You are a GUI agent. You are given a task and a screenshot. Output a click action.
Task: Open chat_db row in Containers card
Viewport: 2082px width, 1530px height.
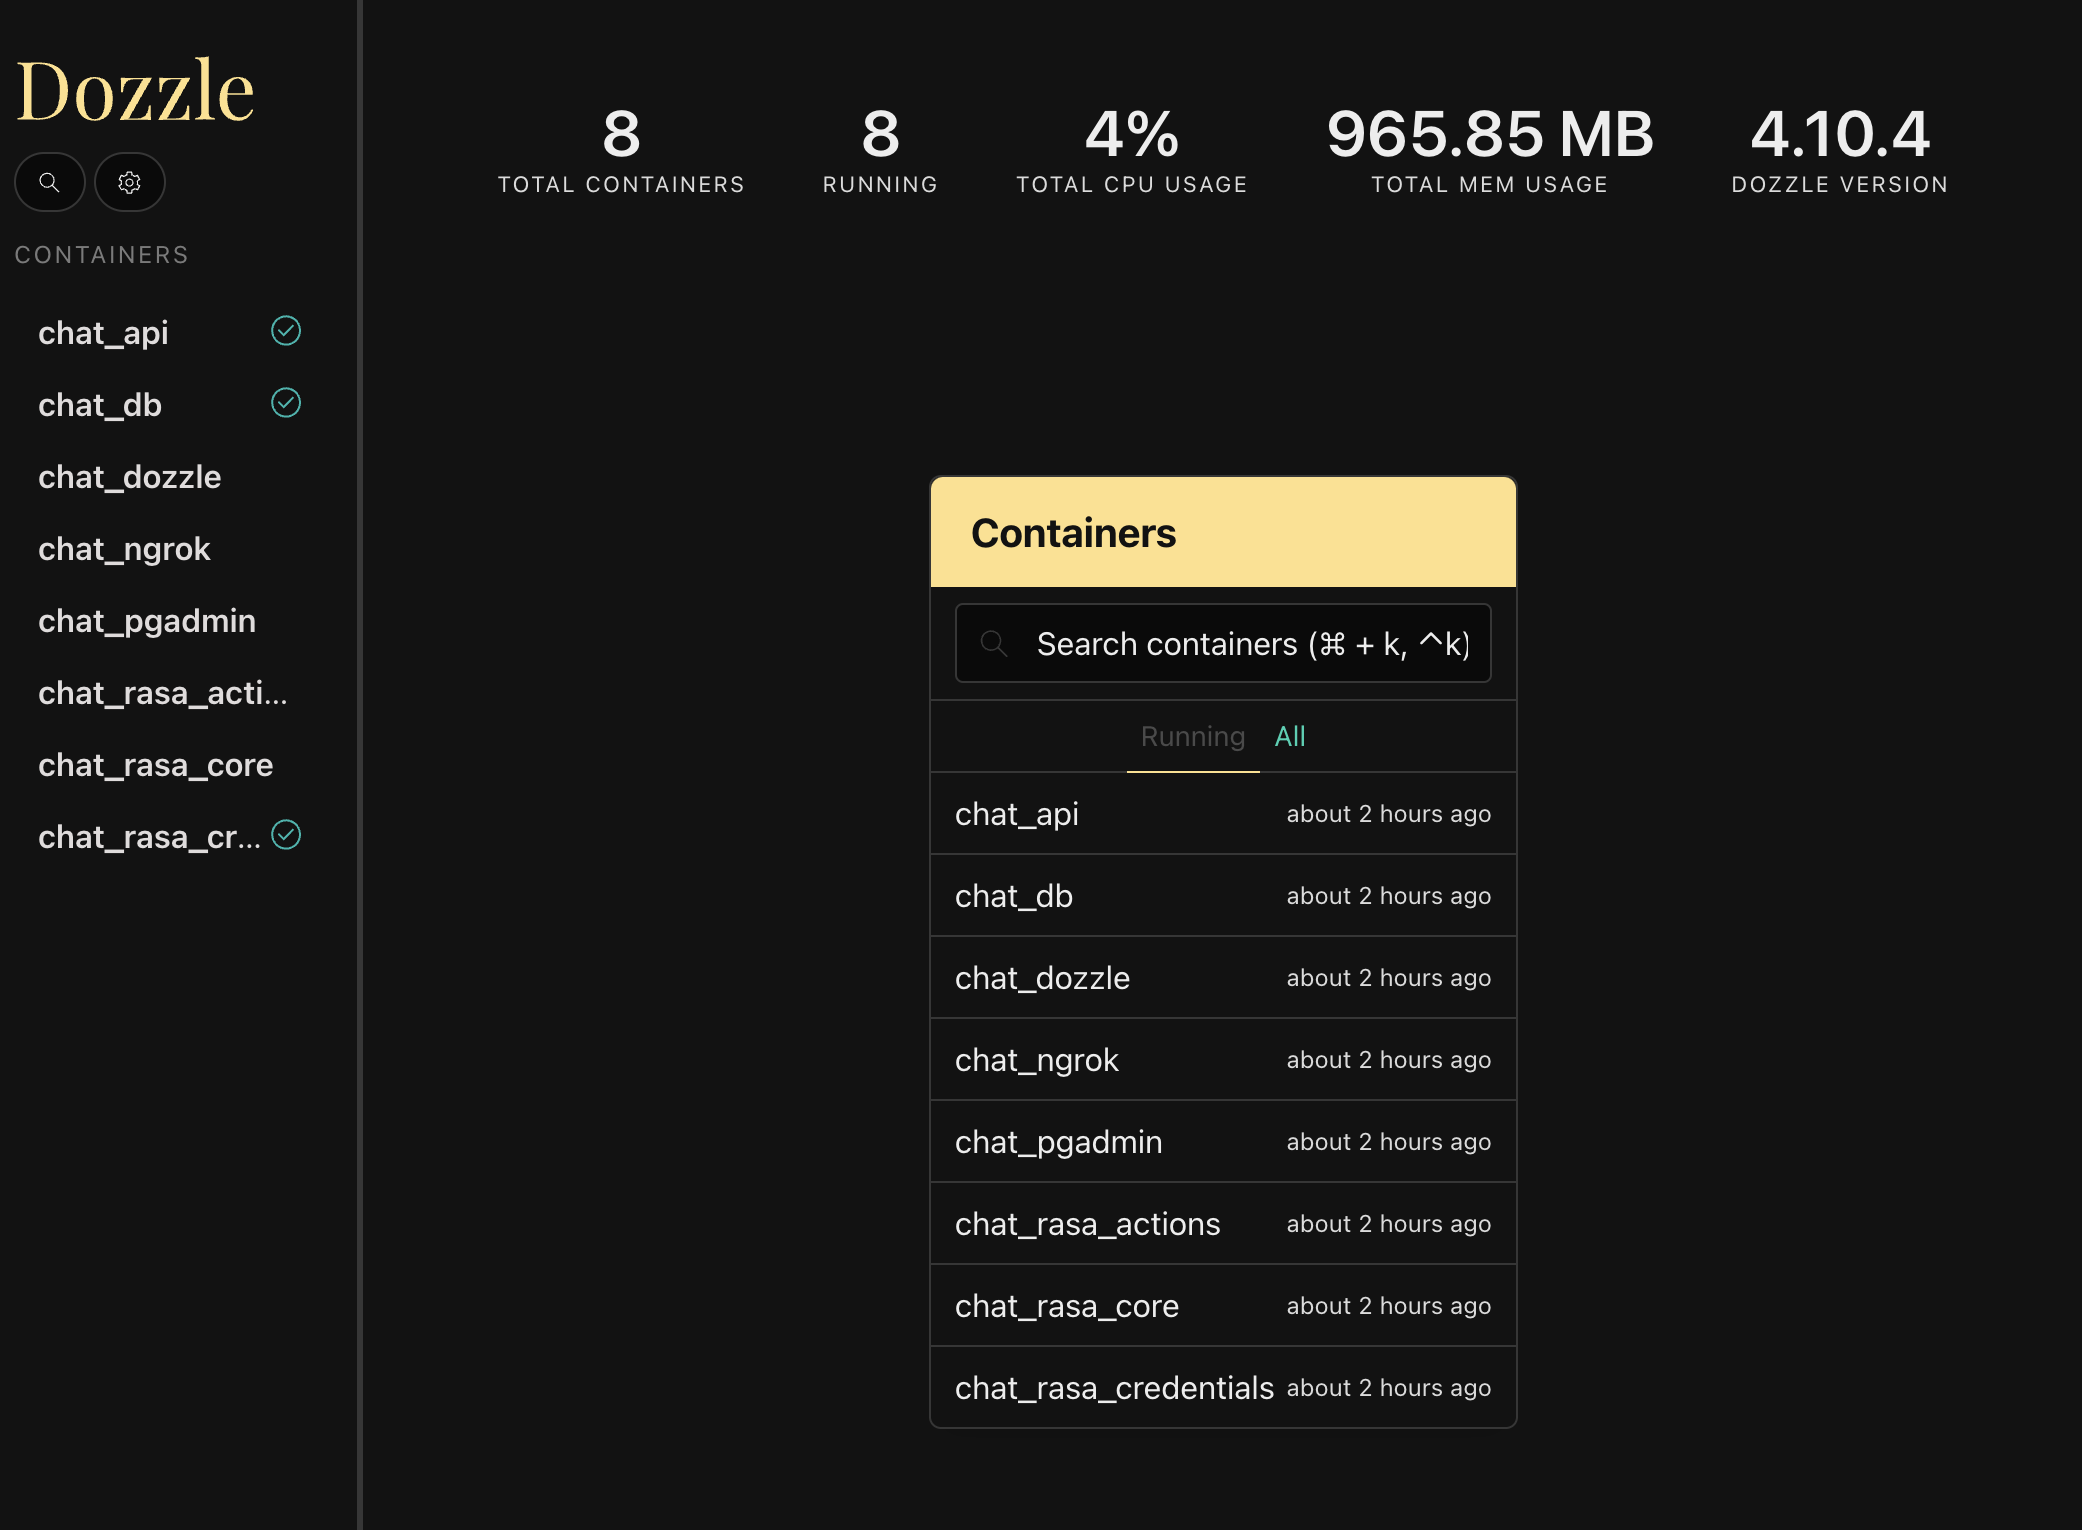pos(1222,896)
